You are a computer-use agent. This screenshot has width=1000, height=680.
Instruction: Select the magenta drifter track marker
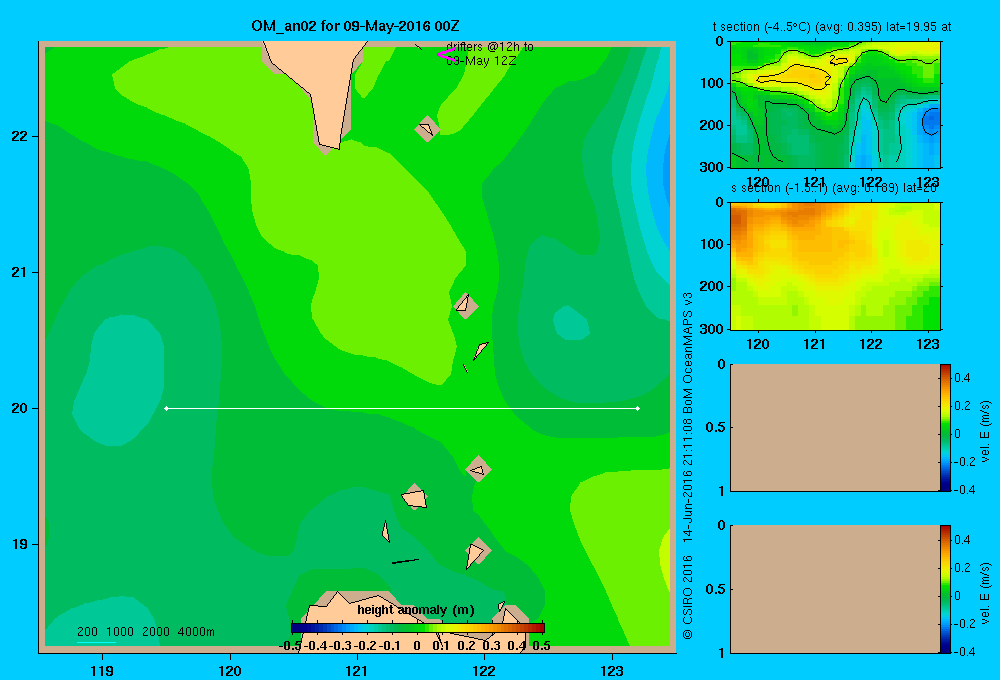(x=445, y=54)
